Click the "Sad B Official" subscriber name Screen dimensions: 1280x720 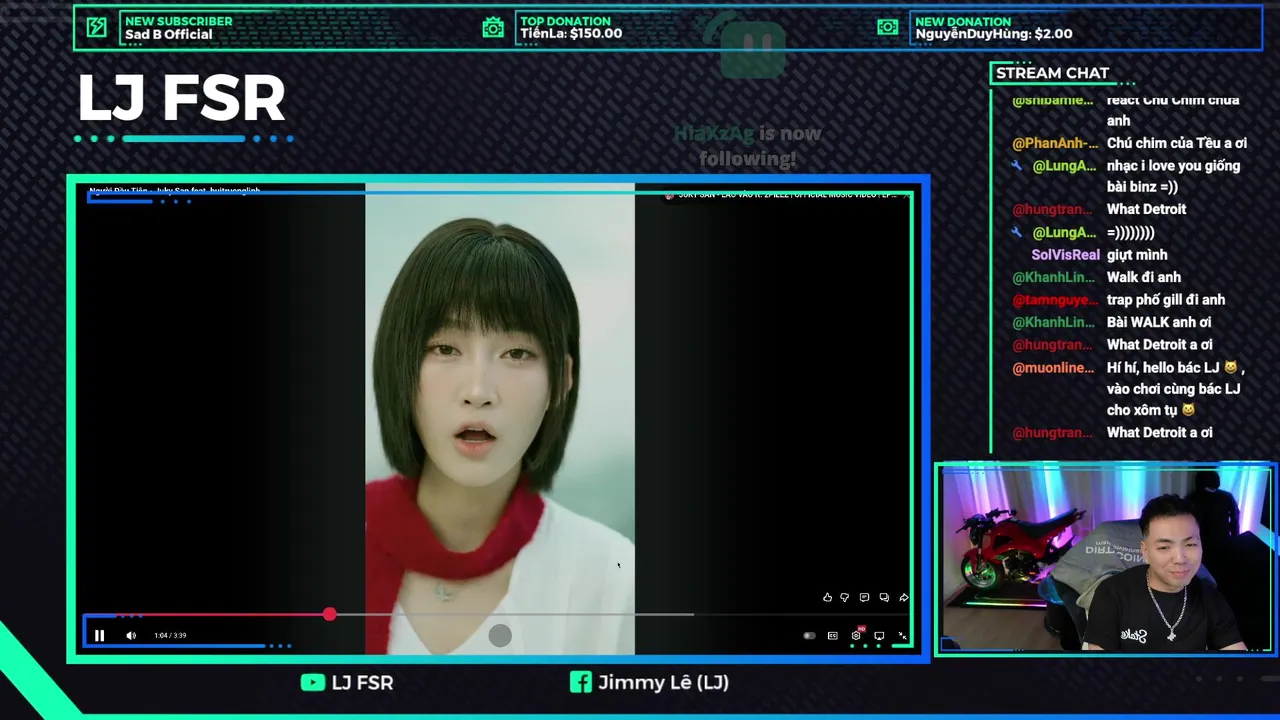(x=169, y=34)
